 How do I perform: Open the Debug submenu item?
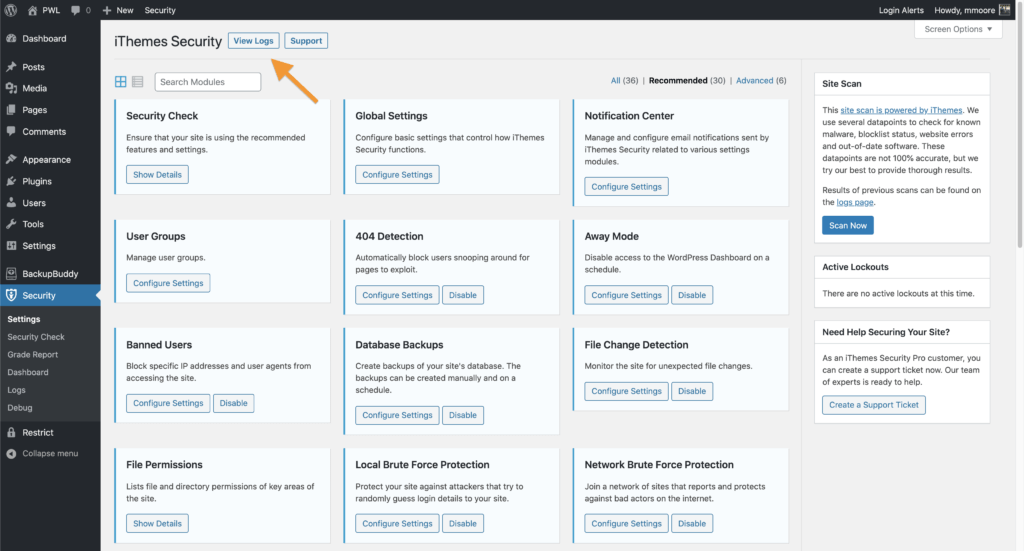(x=20, y=407)
